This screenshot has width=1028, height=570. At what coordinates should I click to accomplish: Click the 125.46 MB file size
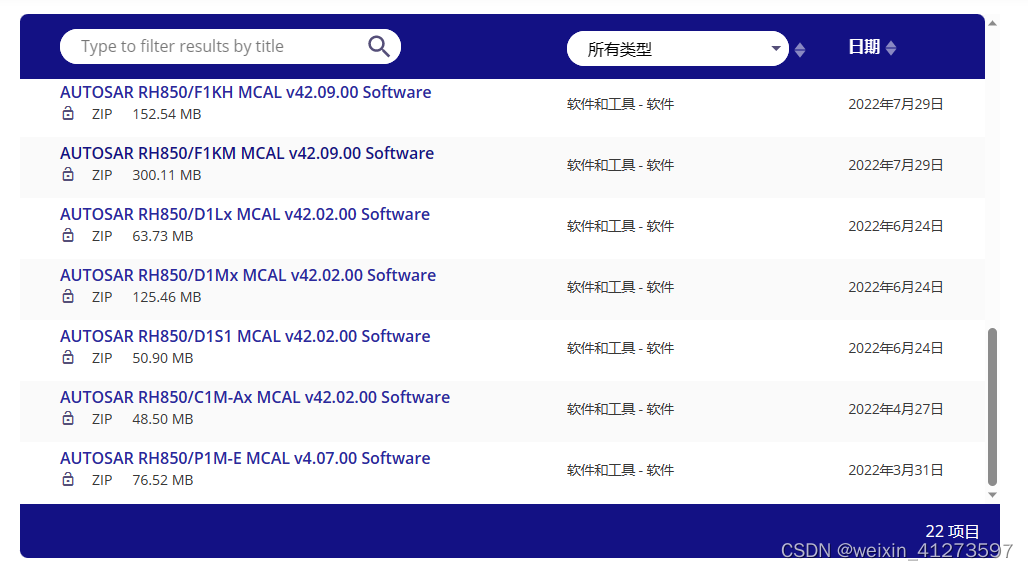click(x=167, y=297)
